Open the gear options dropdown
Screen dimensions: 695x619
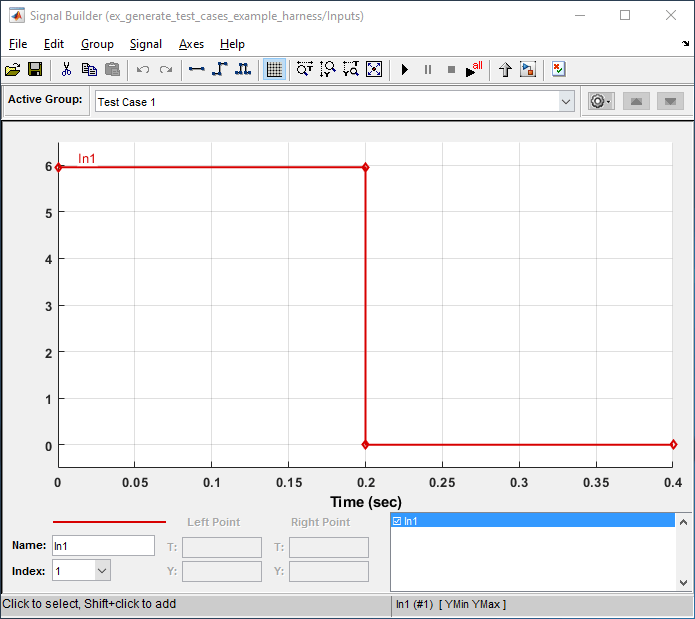(601, 101)
